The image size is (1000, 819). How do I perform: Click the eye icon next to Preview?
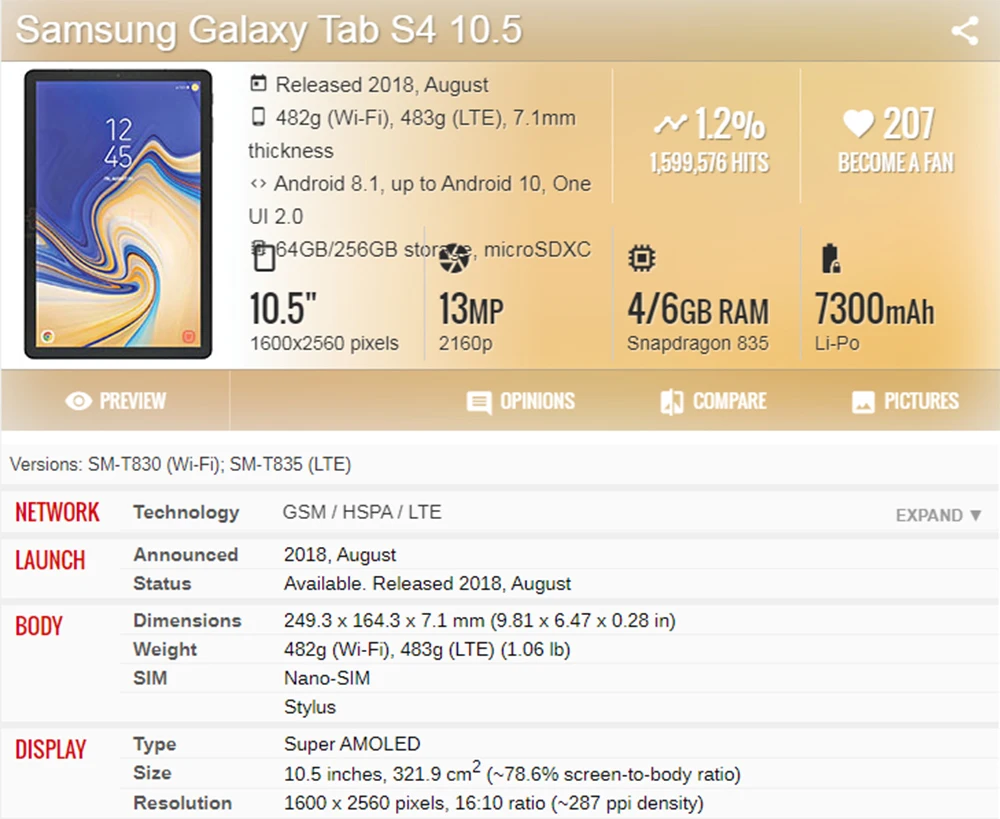[78, 401]
